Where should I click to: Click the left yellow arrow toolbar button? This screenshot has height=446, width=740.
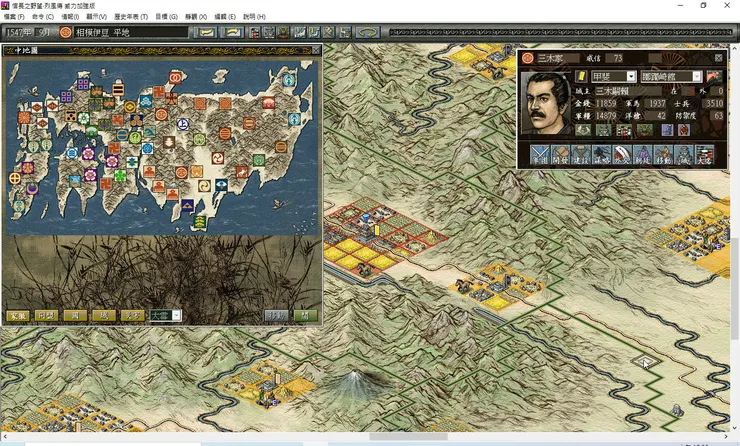(x=205, y=32)
